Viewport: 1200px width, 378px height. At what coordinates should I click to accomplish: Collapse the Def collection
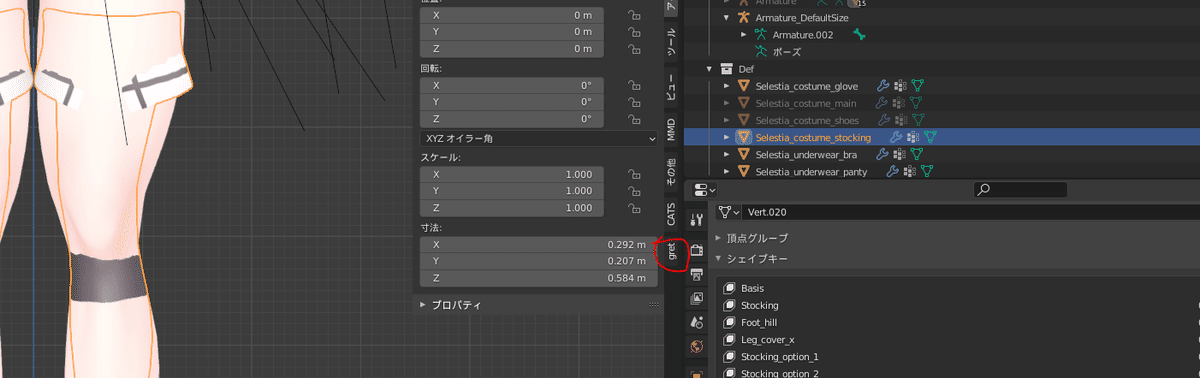[x=709, y=69]
